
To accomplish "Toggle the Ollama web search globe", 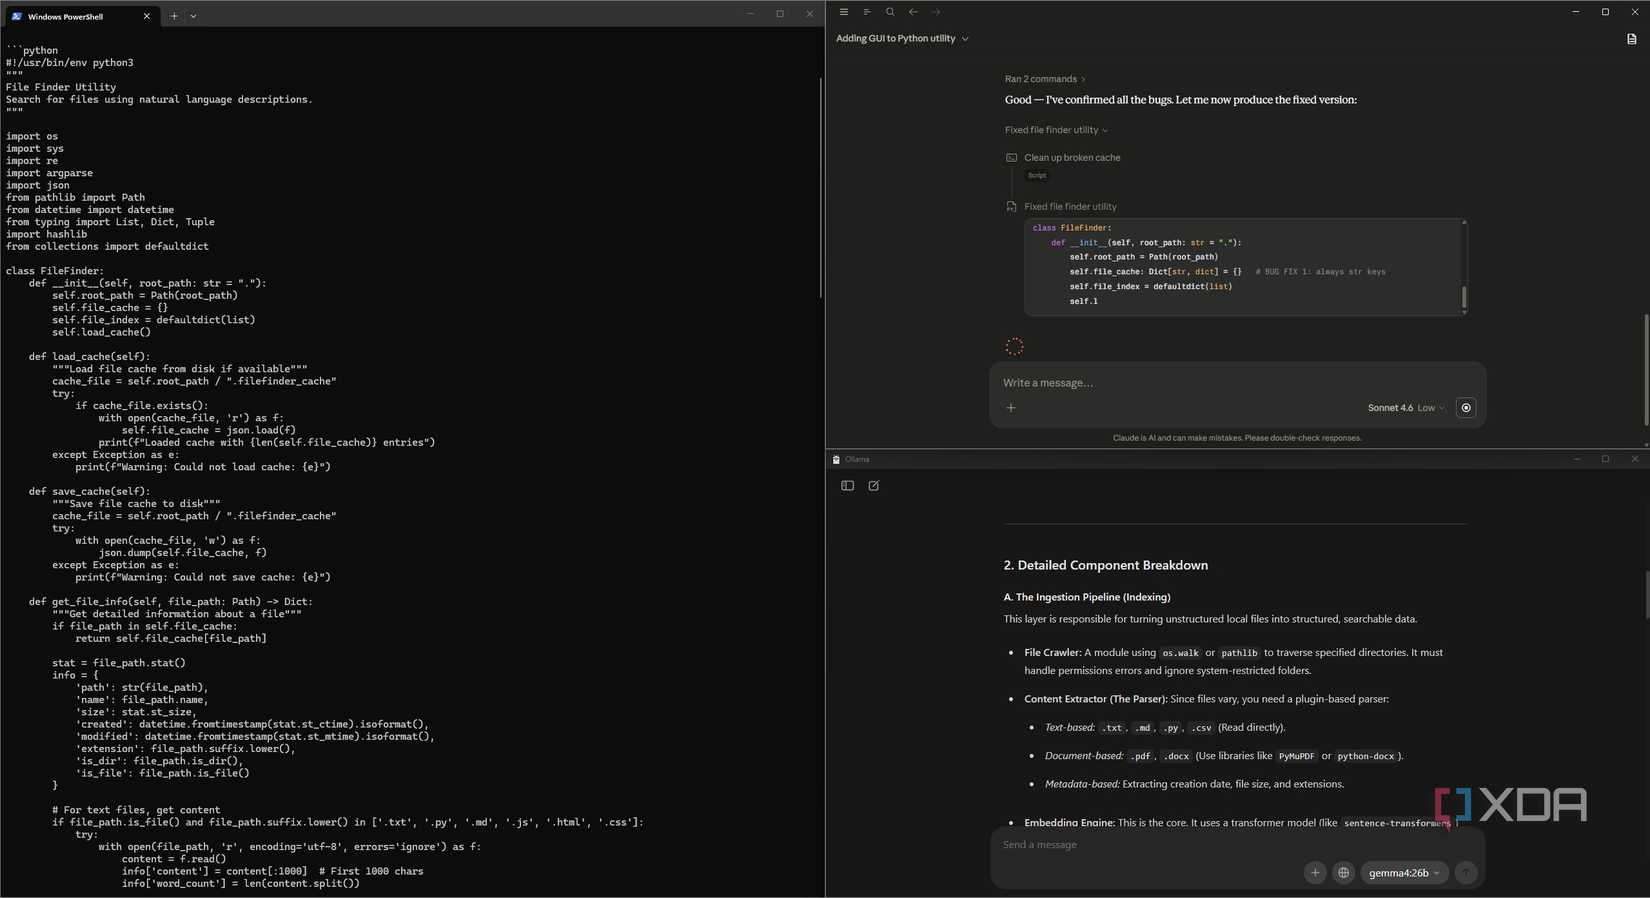I will pos(1343,873).
